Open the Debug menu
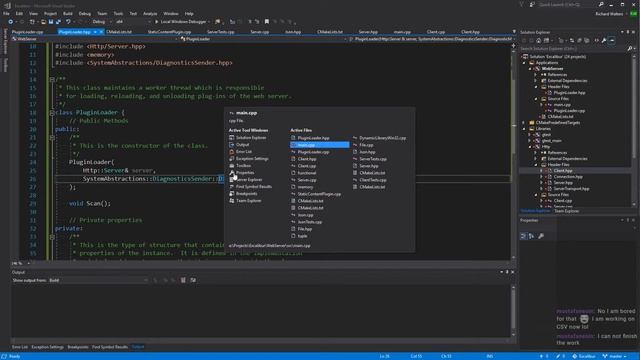 84,13
